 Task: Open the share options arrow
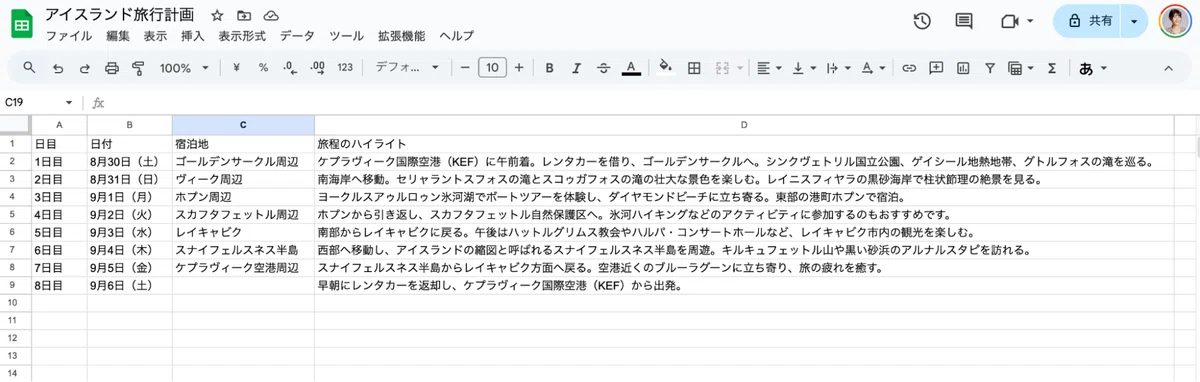[x=1135, y=21]
